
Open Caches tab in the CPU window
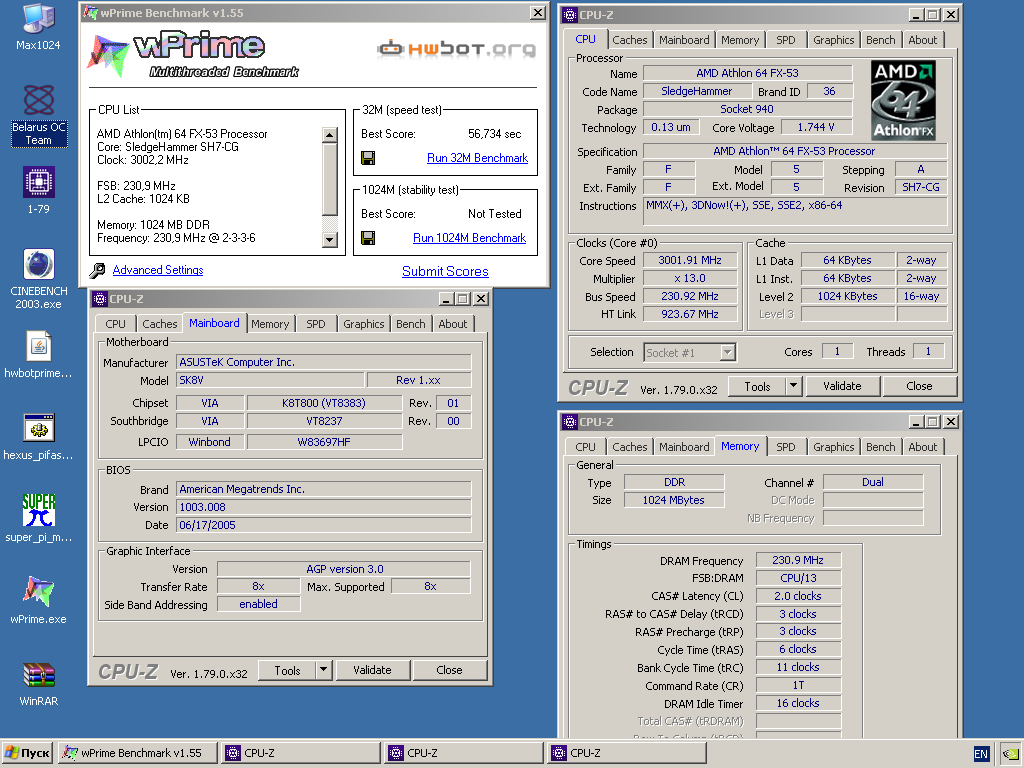(x=630, y=40)
